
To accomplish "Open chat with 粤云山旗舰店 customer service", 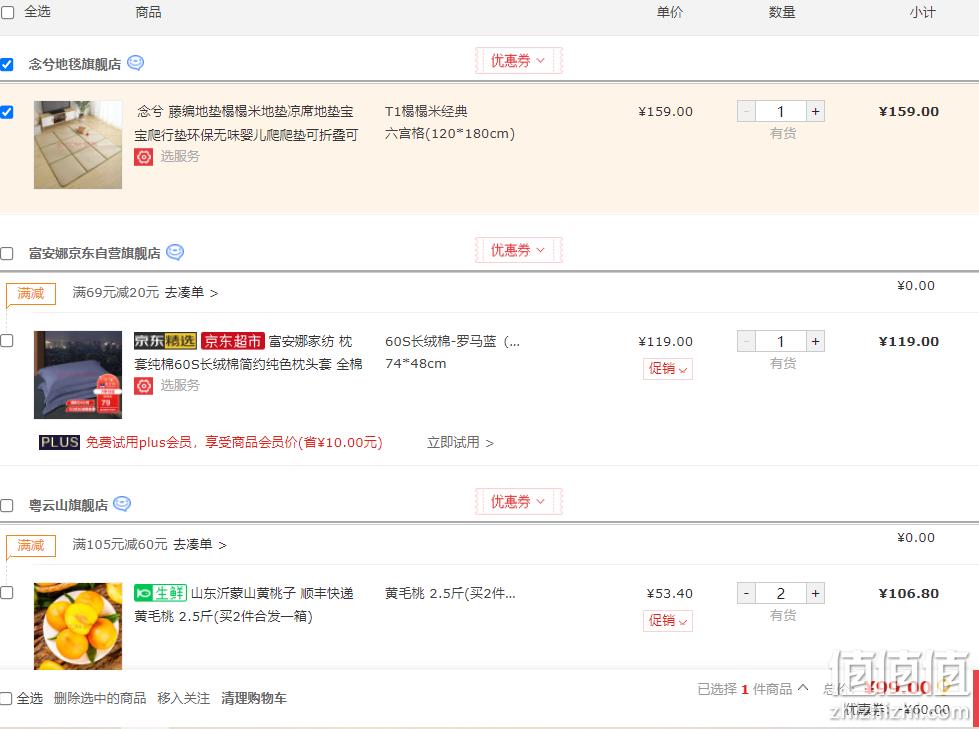I will (122, 504).
